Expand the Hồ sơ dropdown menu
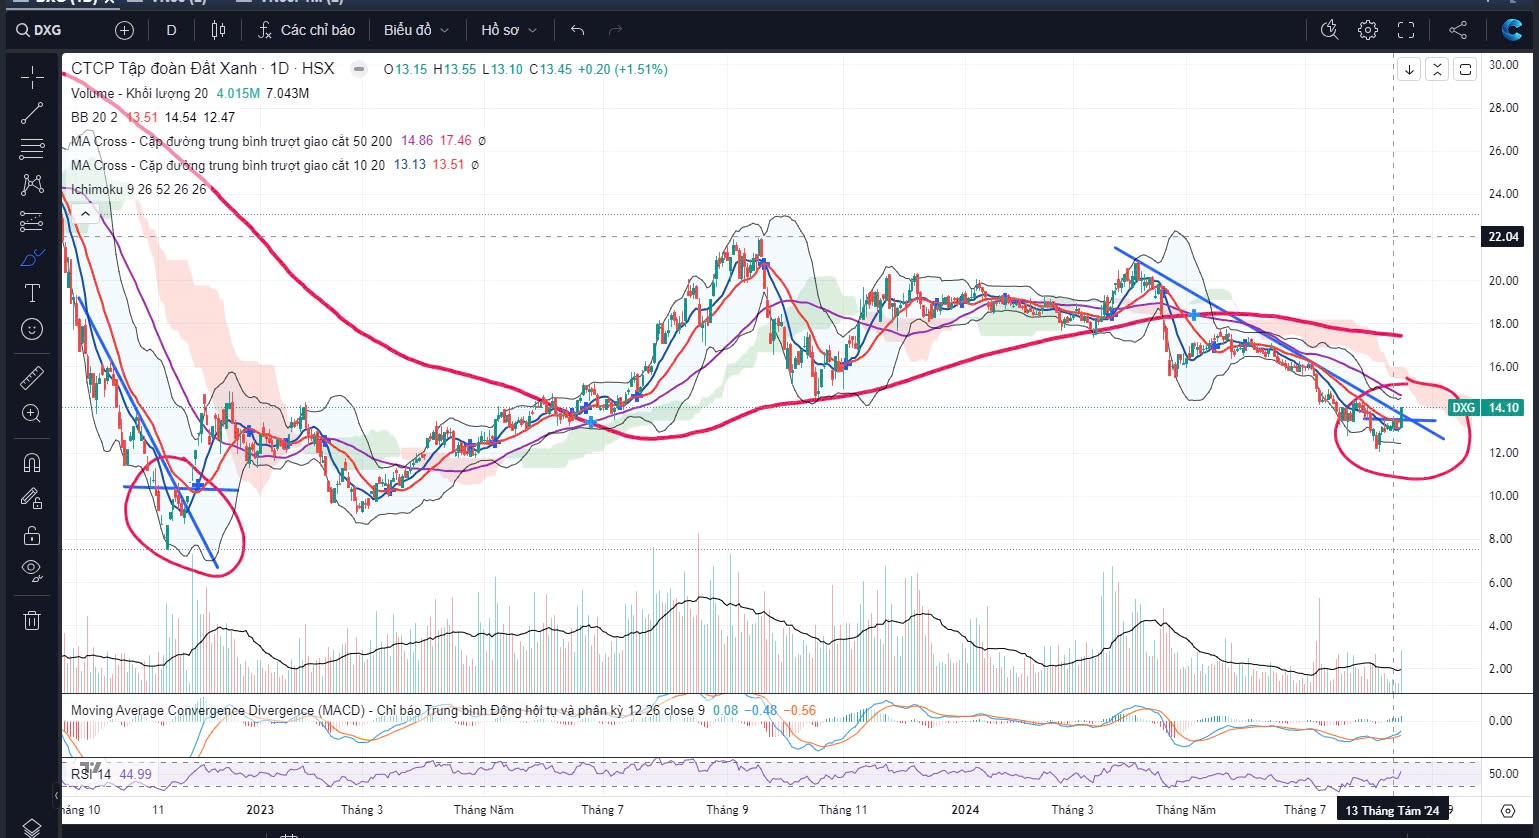This screenshot has height=838, width=1539. pos(509,30)
